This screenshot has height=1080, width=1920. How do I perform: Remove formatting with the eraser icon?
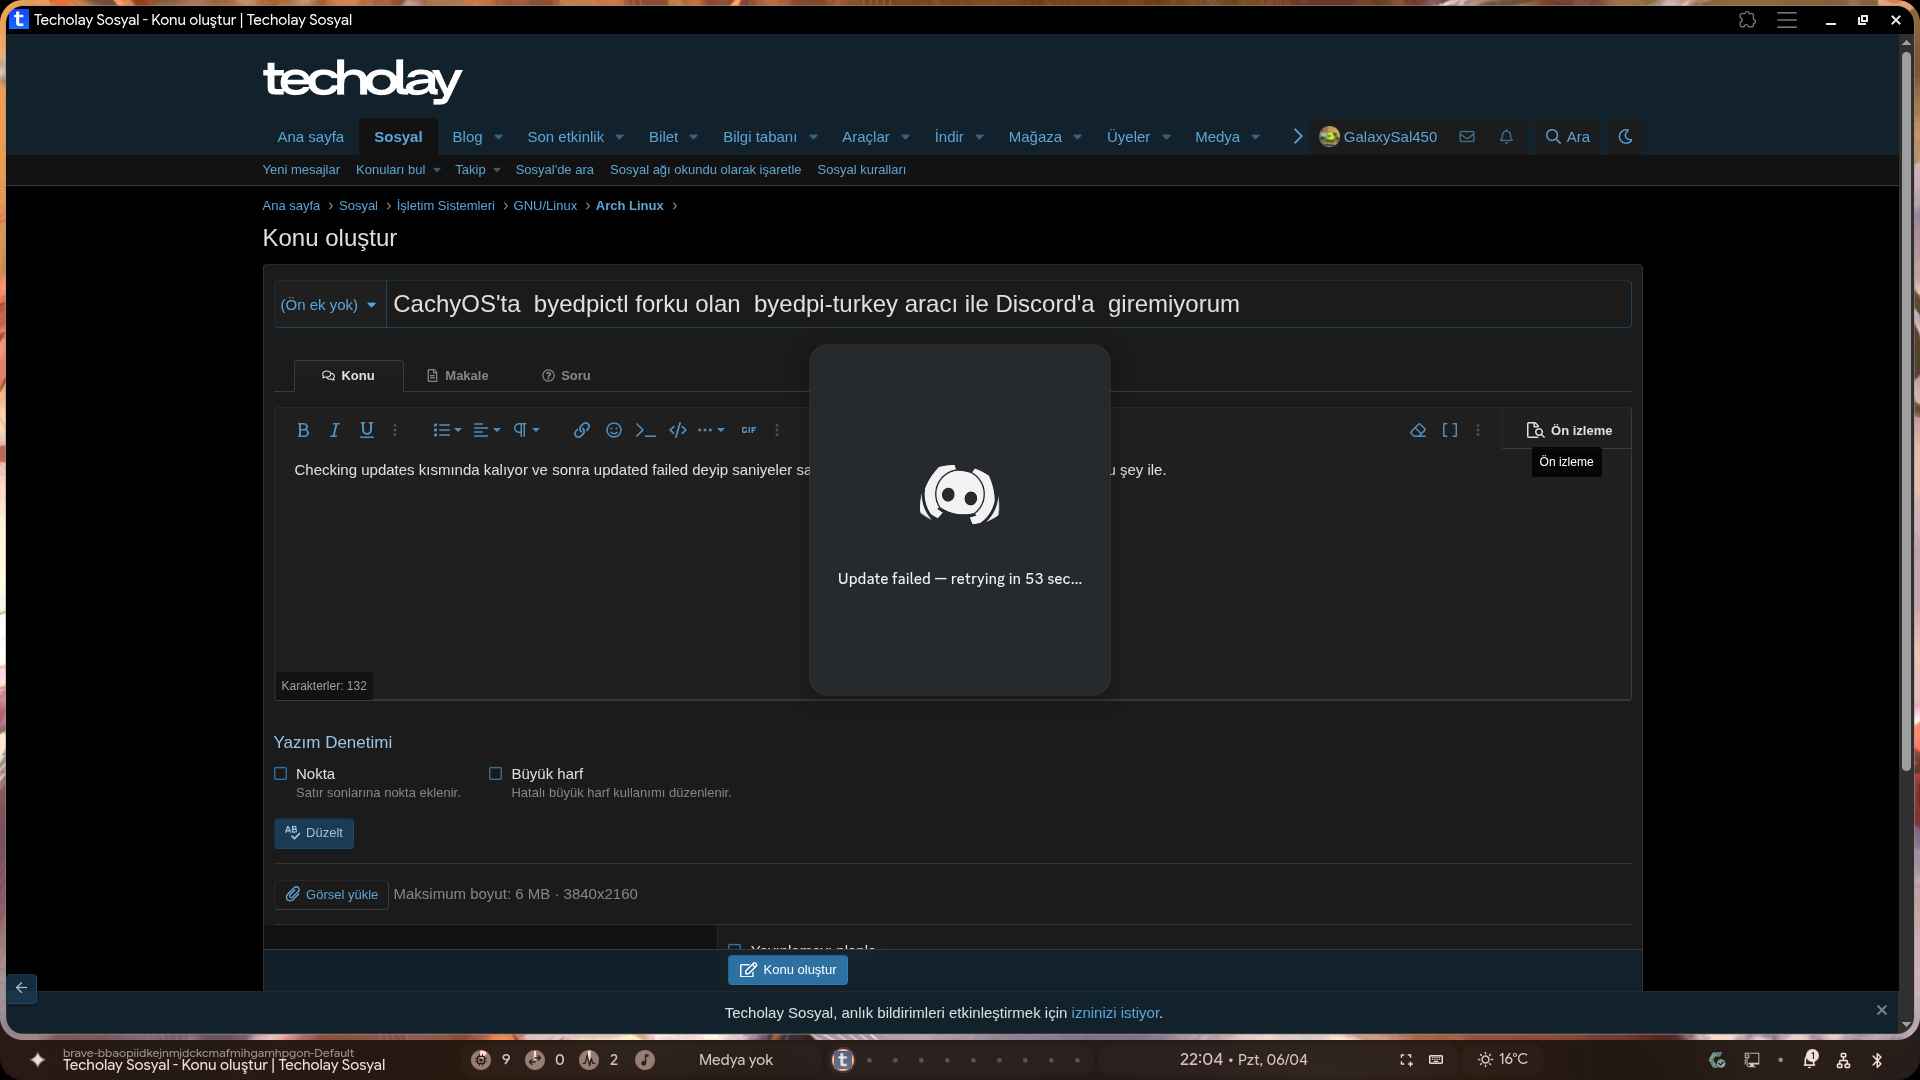[x=1418, y=430]
